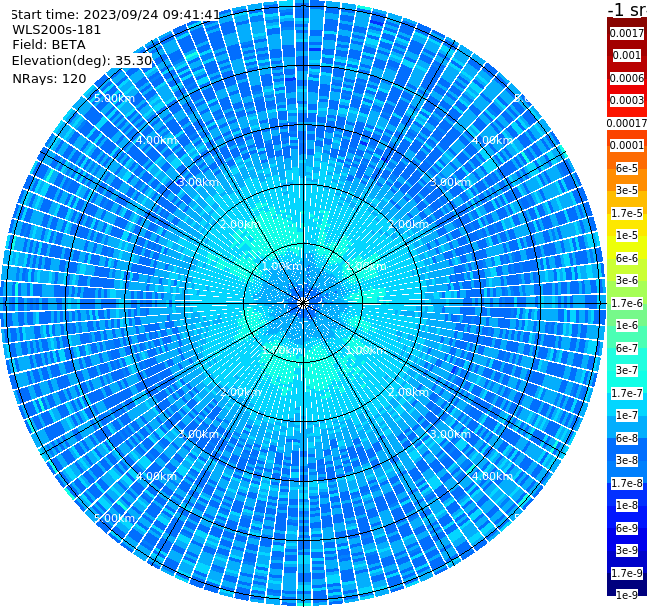Select the 3e-9 colorbar label
Viewport: 647px width, 607px height.
click(x=627, y=550)
